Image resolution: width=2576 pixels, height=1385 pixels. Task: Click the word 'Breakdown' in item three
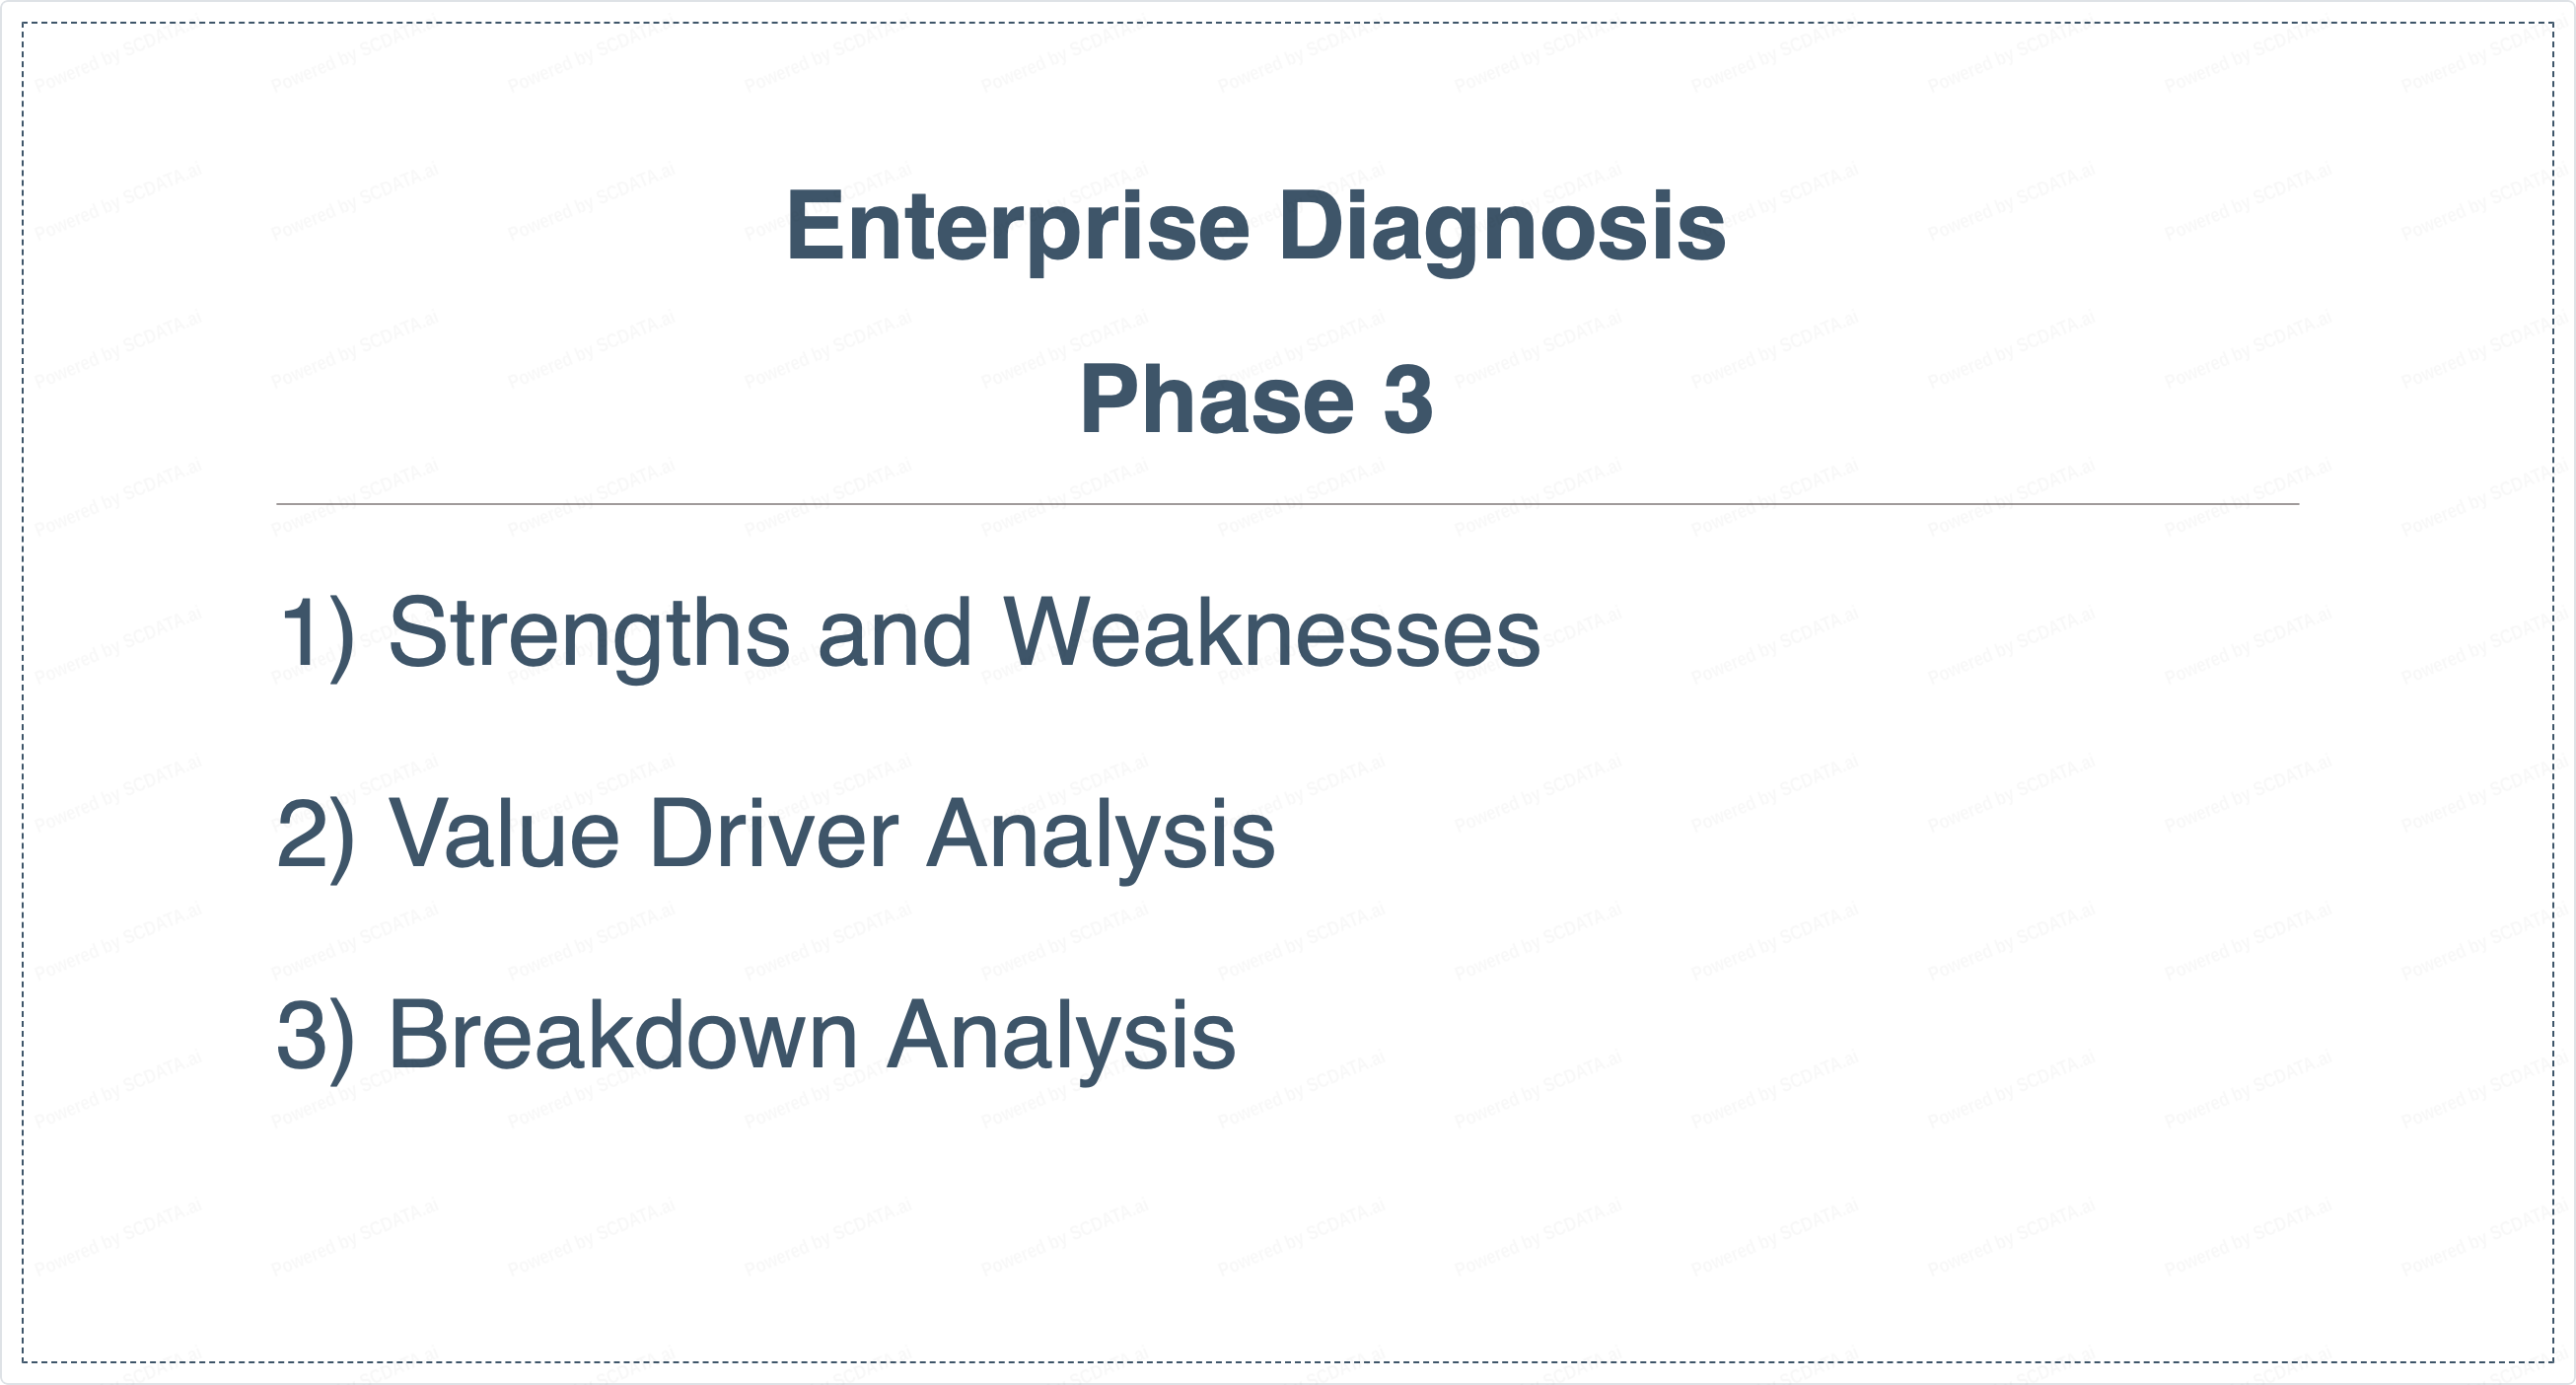coord(622,1035)
